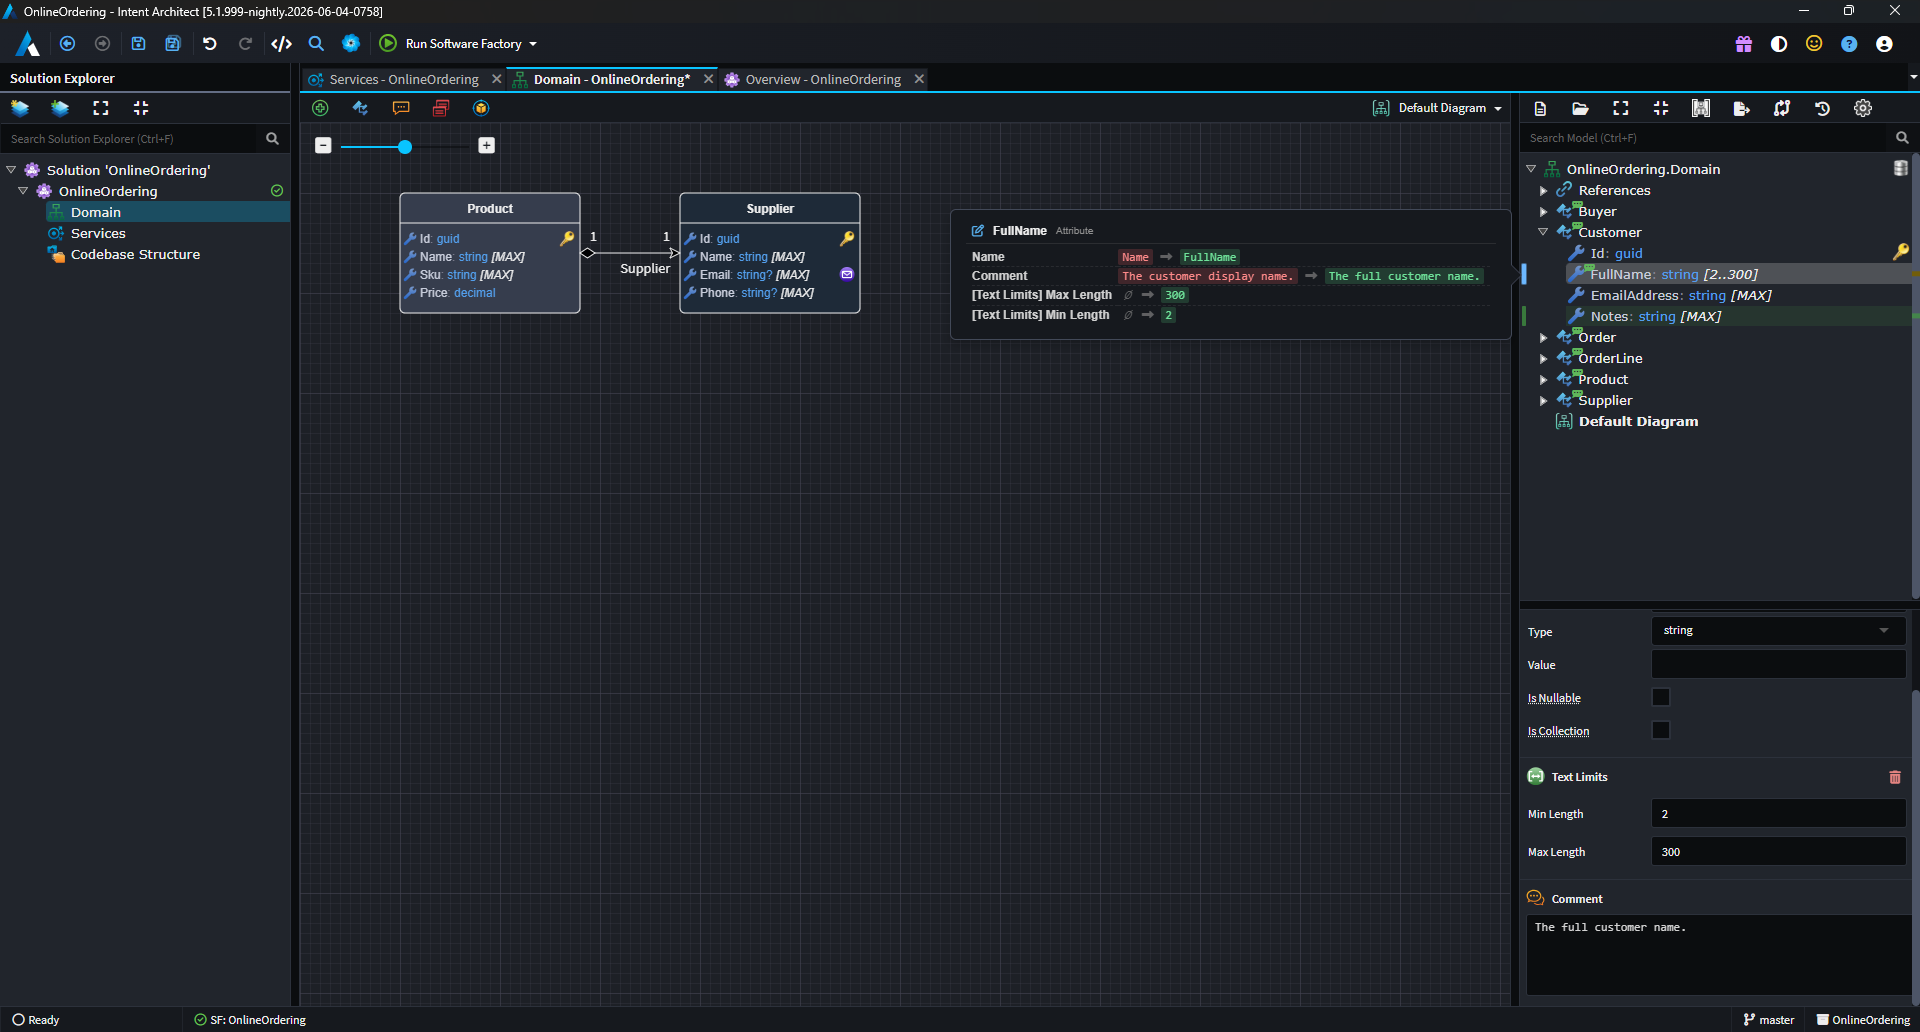Click the Save All icon
Image resolution: width=1920 pixels, height=1032 pixels.
pyautogui.click(x=173, y=44)
